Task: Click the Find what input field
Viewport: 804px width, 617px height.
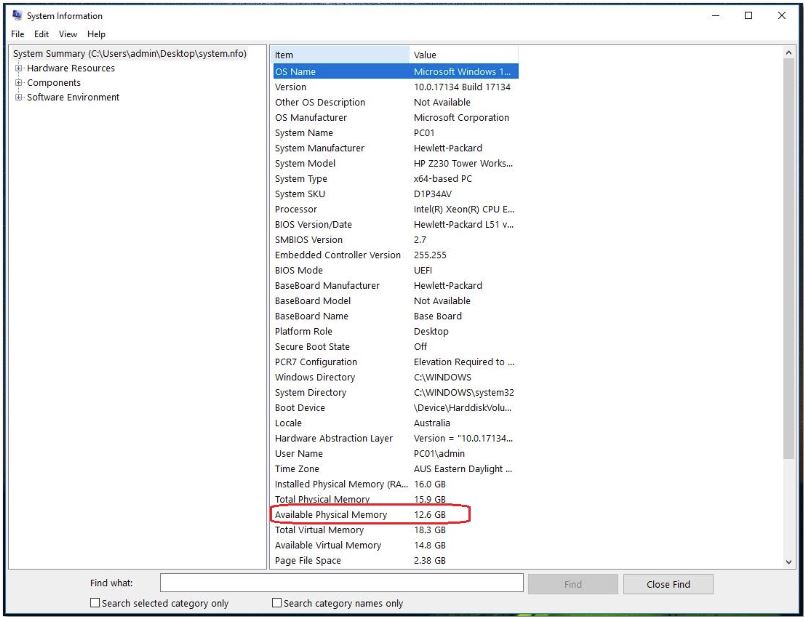Action: point(341,583)
